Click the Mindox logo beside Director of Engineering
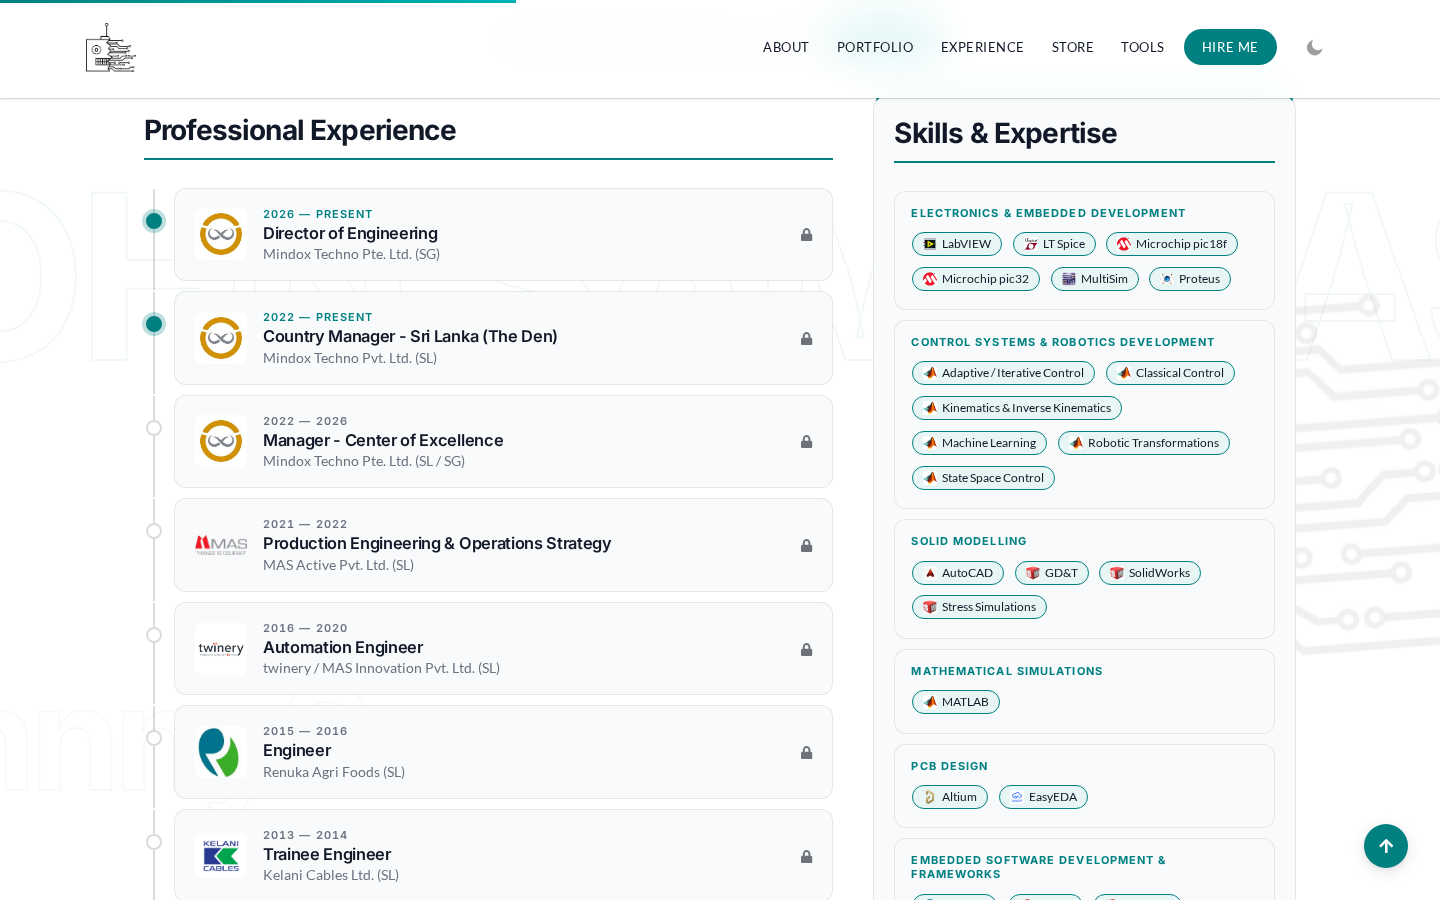The image size is (1440, 900). (221, 235)
